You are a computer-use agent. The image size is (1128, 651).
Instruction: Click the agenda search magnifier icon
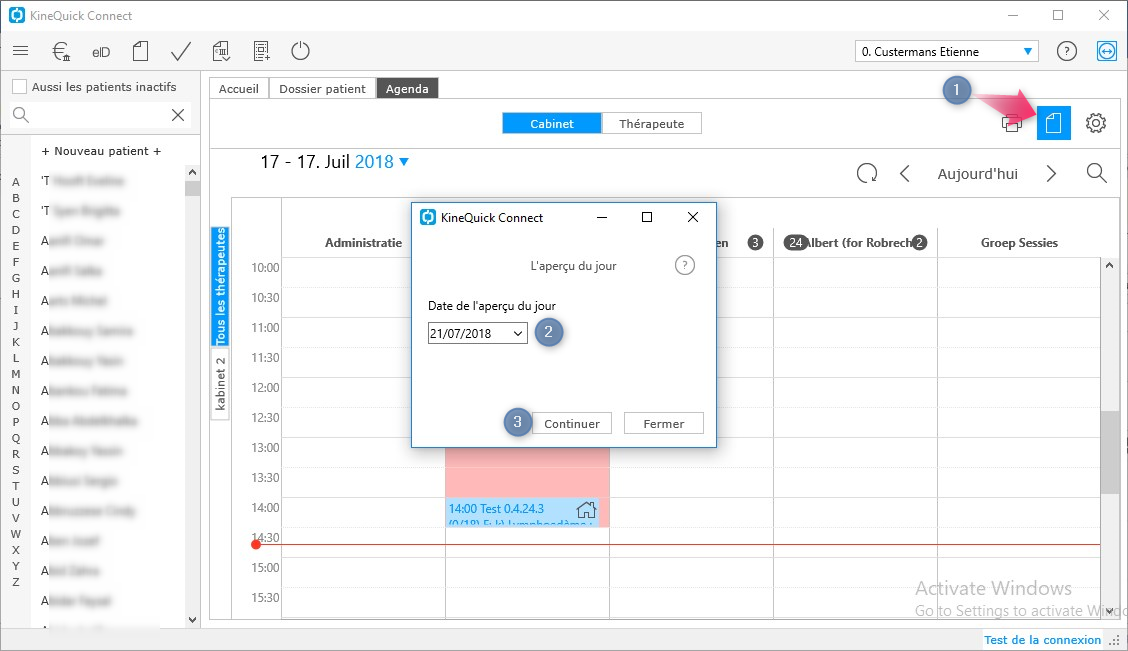click(1096, 173)
